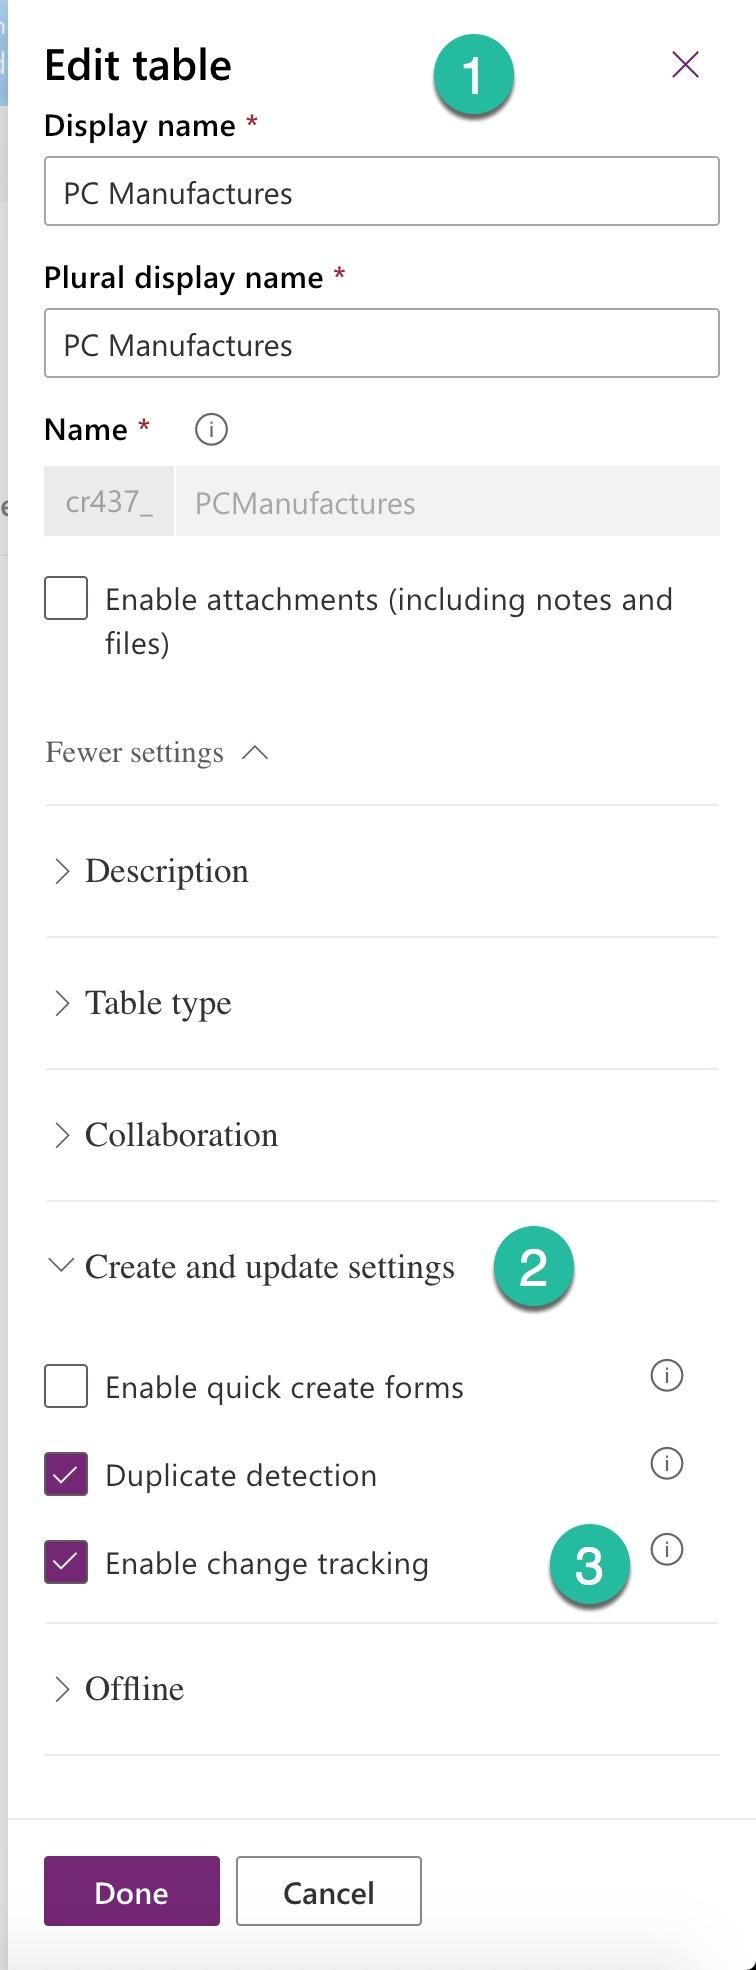Expand the Collaboration section
The width and height of the screenshot is (756, 1970).
tap(381, 1135)
